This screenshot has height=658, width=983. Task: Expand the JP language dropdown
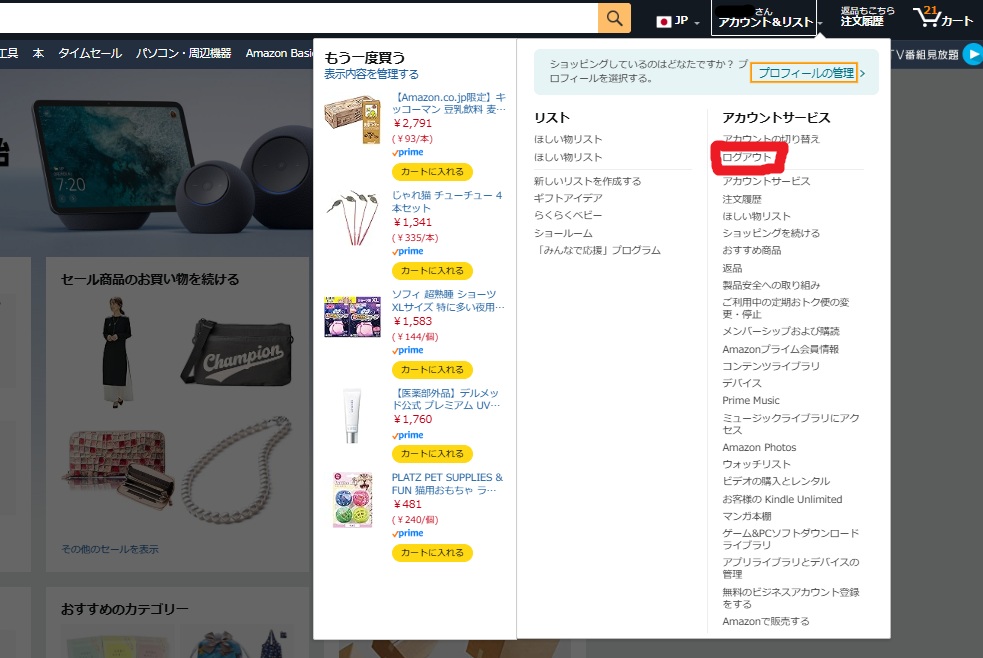(697, 22)
